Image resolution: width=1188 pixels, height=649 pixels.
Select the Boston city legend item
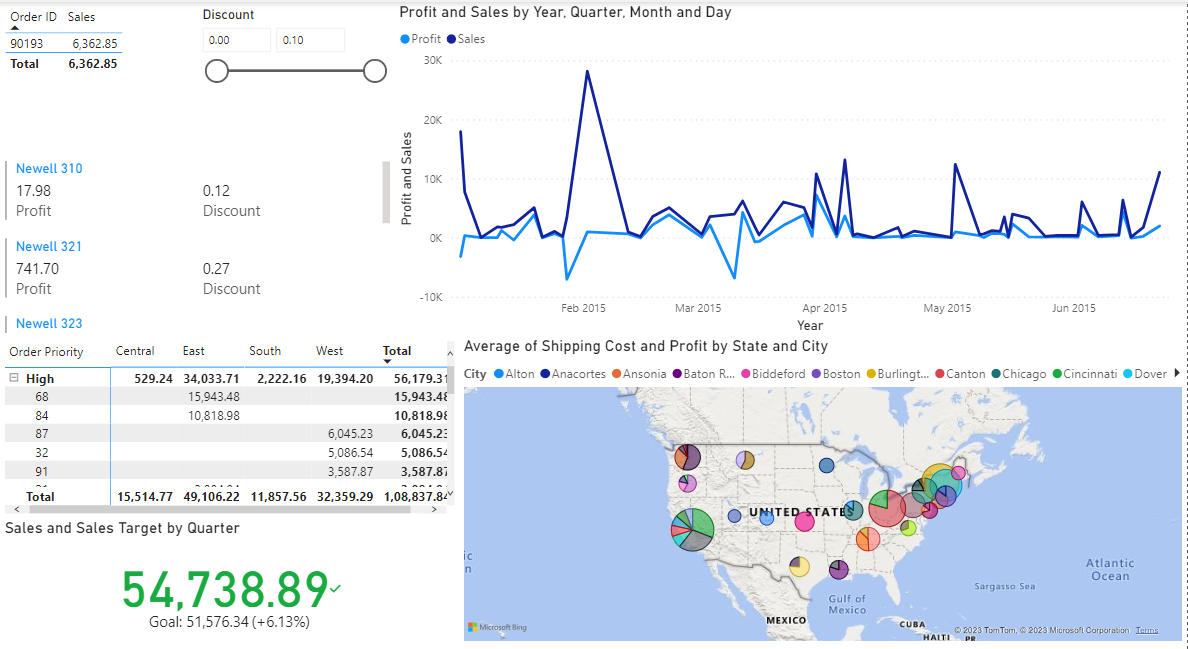(834, 374)
